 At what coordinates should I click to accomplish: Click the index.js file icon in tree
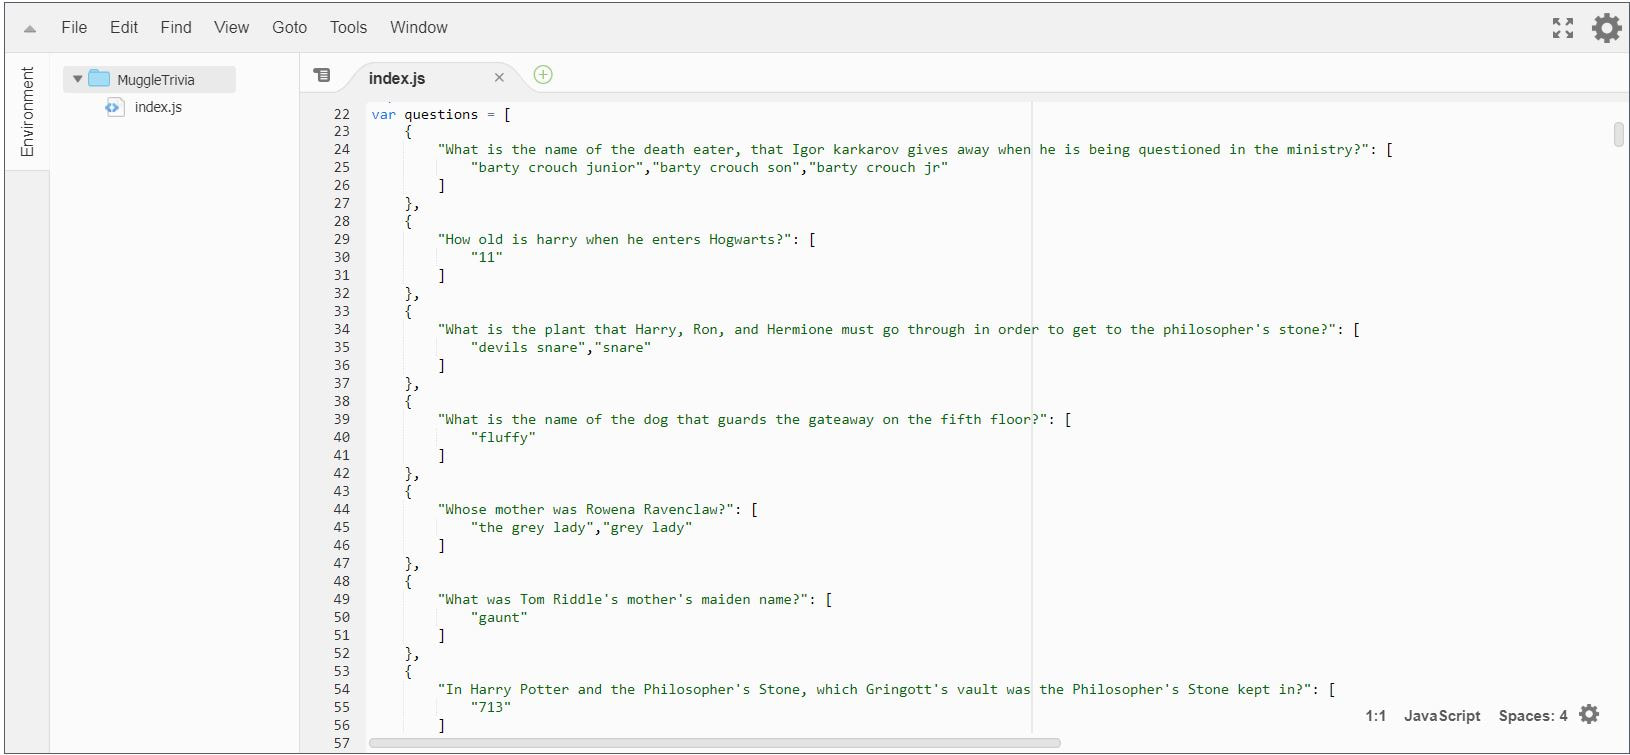click(114, 107)
